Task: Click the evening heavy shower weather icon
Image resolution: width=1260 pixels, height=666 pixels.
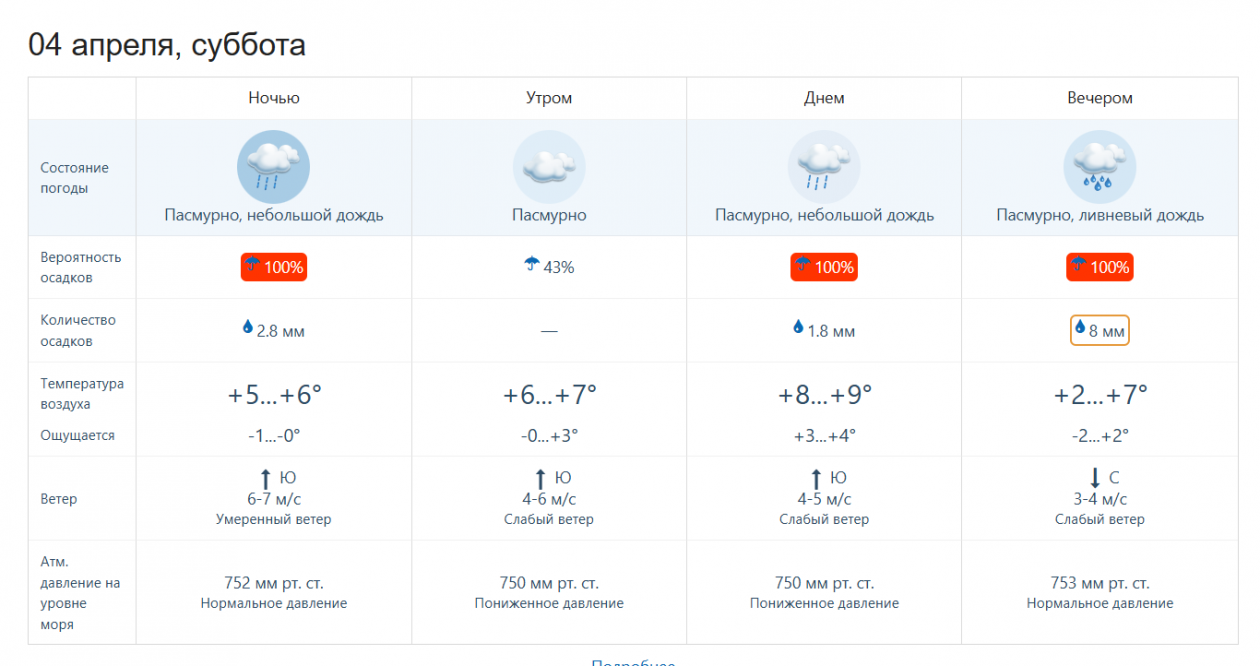Action: tap(1099, 167)
